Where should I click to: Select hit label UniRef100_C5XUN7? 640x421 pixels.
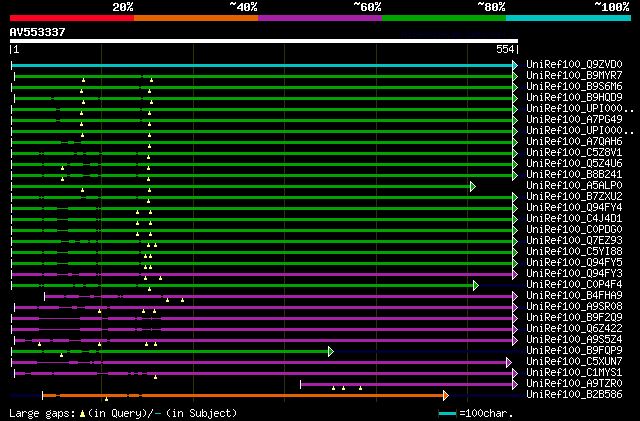574,362
